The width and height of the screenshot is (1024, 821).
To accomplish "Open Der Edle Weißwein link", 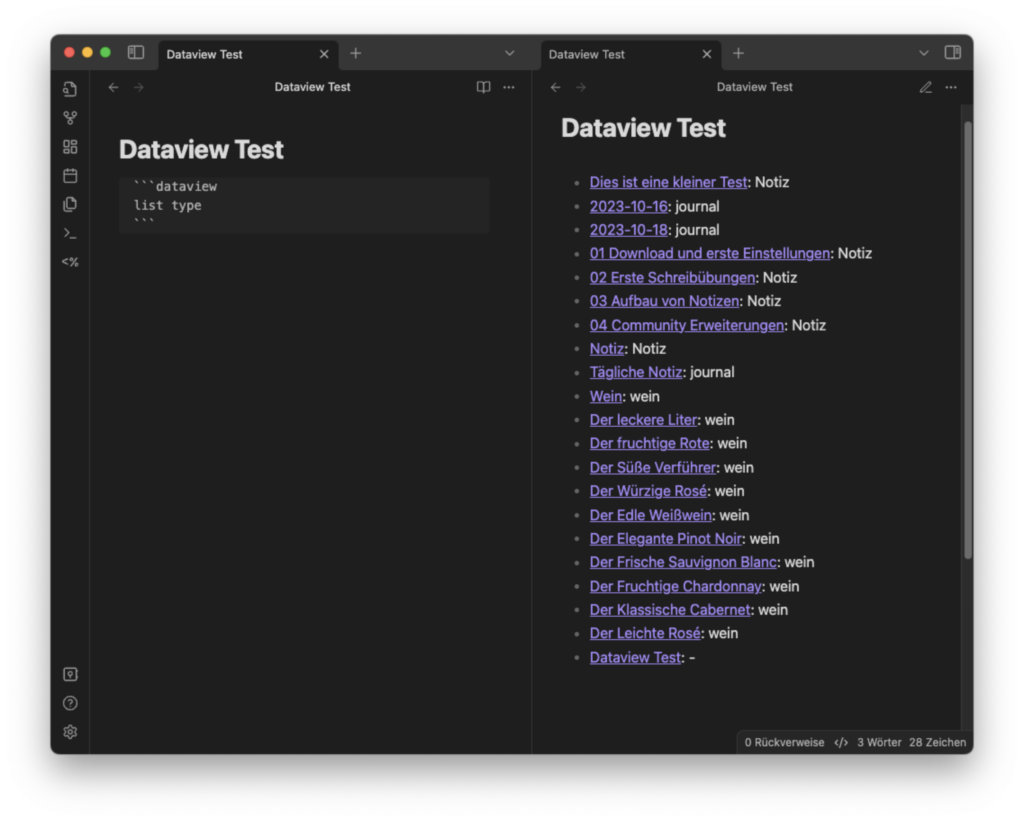I will [x=650, y=515].
